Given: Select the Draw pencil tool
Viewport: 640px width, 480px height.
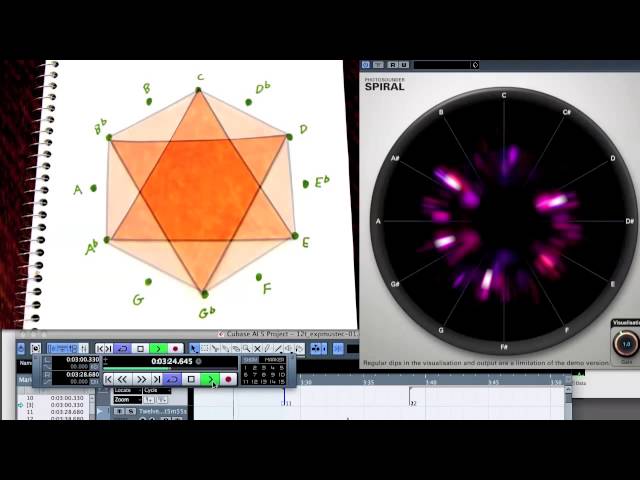Looking at the screenshot, I should click(267, 349).
